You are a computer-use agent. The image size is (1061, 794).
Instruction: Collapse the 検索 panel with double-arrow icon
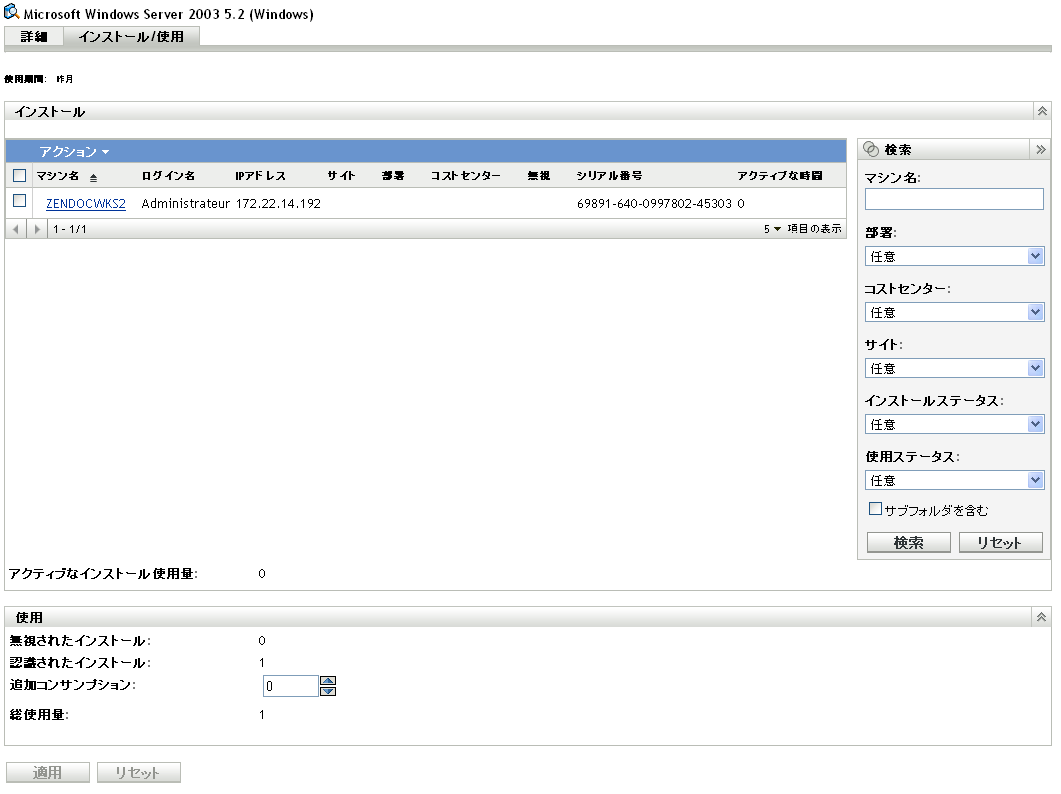click(x=1041, y=150)
